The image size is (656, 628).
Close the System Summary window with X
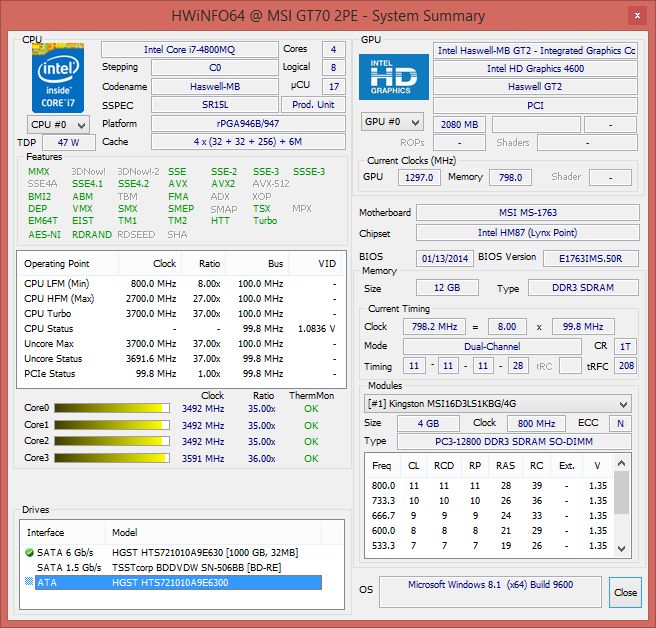(x=637, y=15)
